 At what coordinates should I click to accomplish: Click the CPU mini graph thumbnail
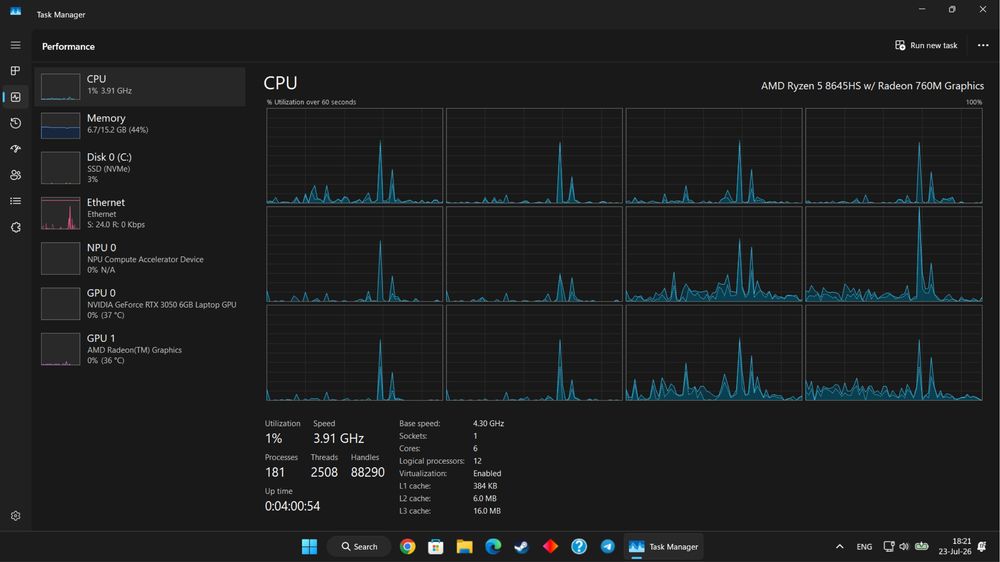tap(61, 87)
